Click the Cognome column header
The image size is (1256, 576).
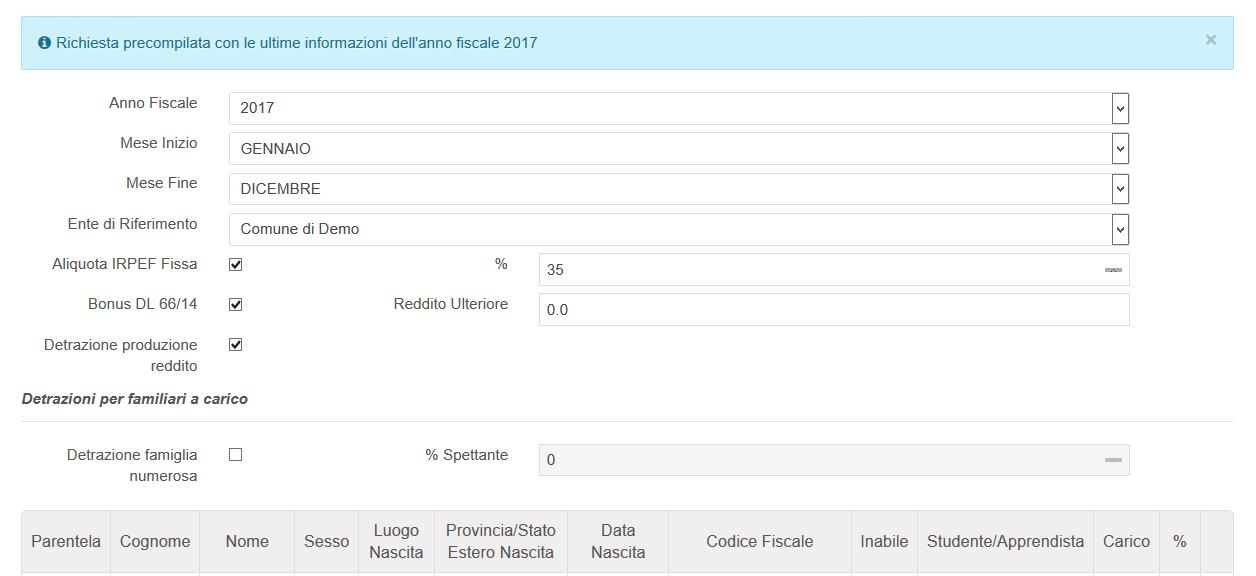155,542
